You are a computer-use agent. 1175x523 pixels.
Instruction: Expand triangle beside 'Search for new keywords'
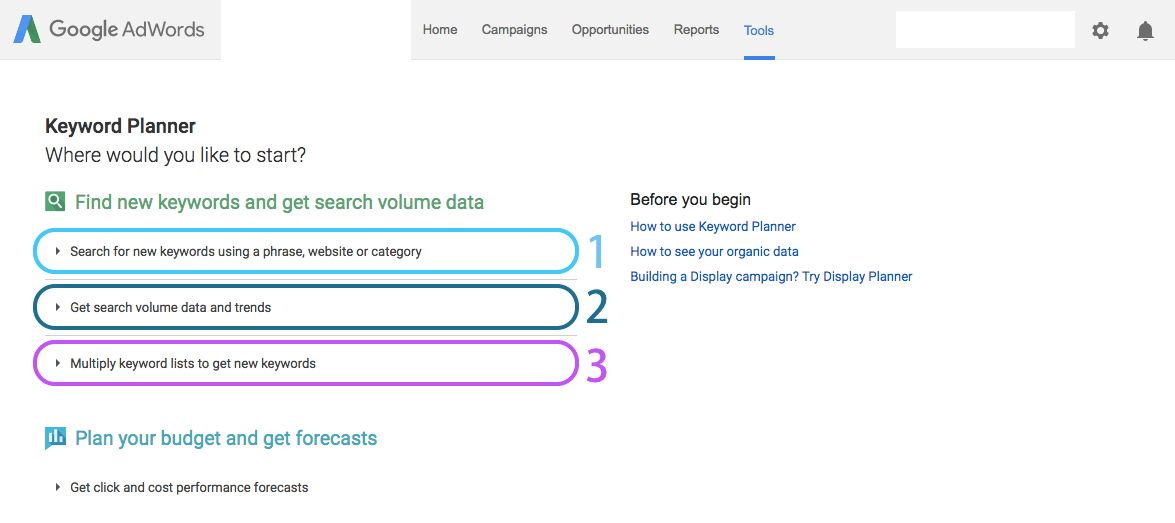click(58, 252)
